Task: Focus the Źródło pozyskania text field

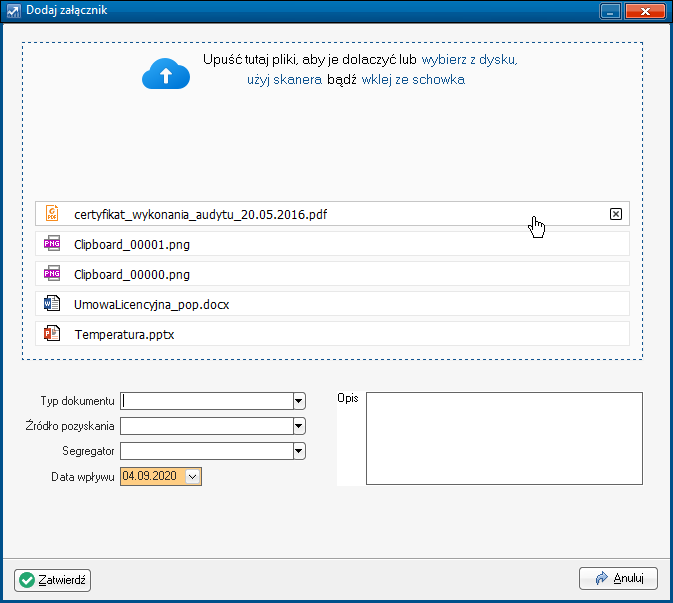Action: pos(207,426)
